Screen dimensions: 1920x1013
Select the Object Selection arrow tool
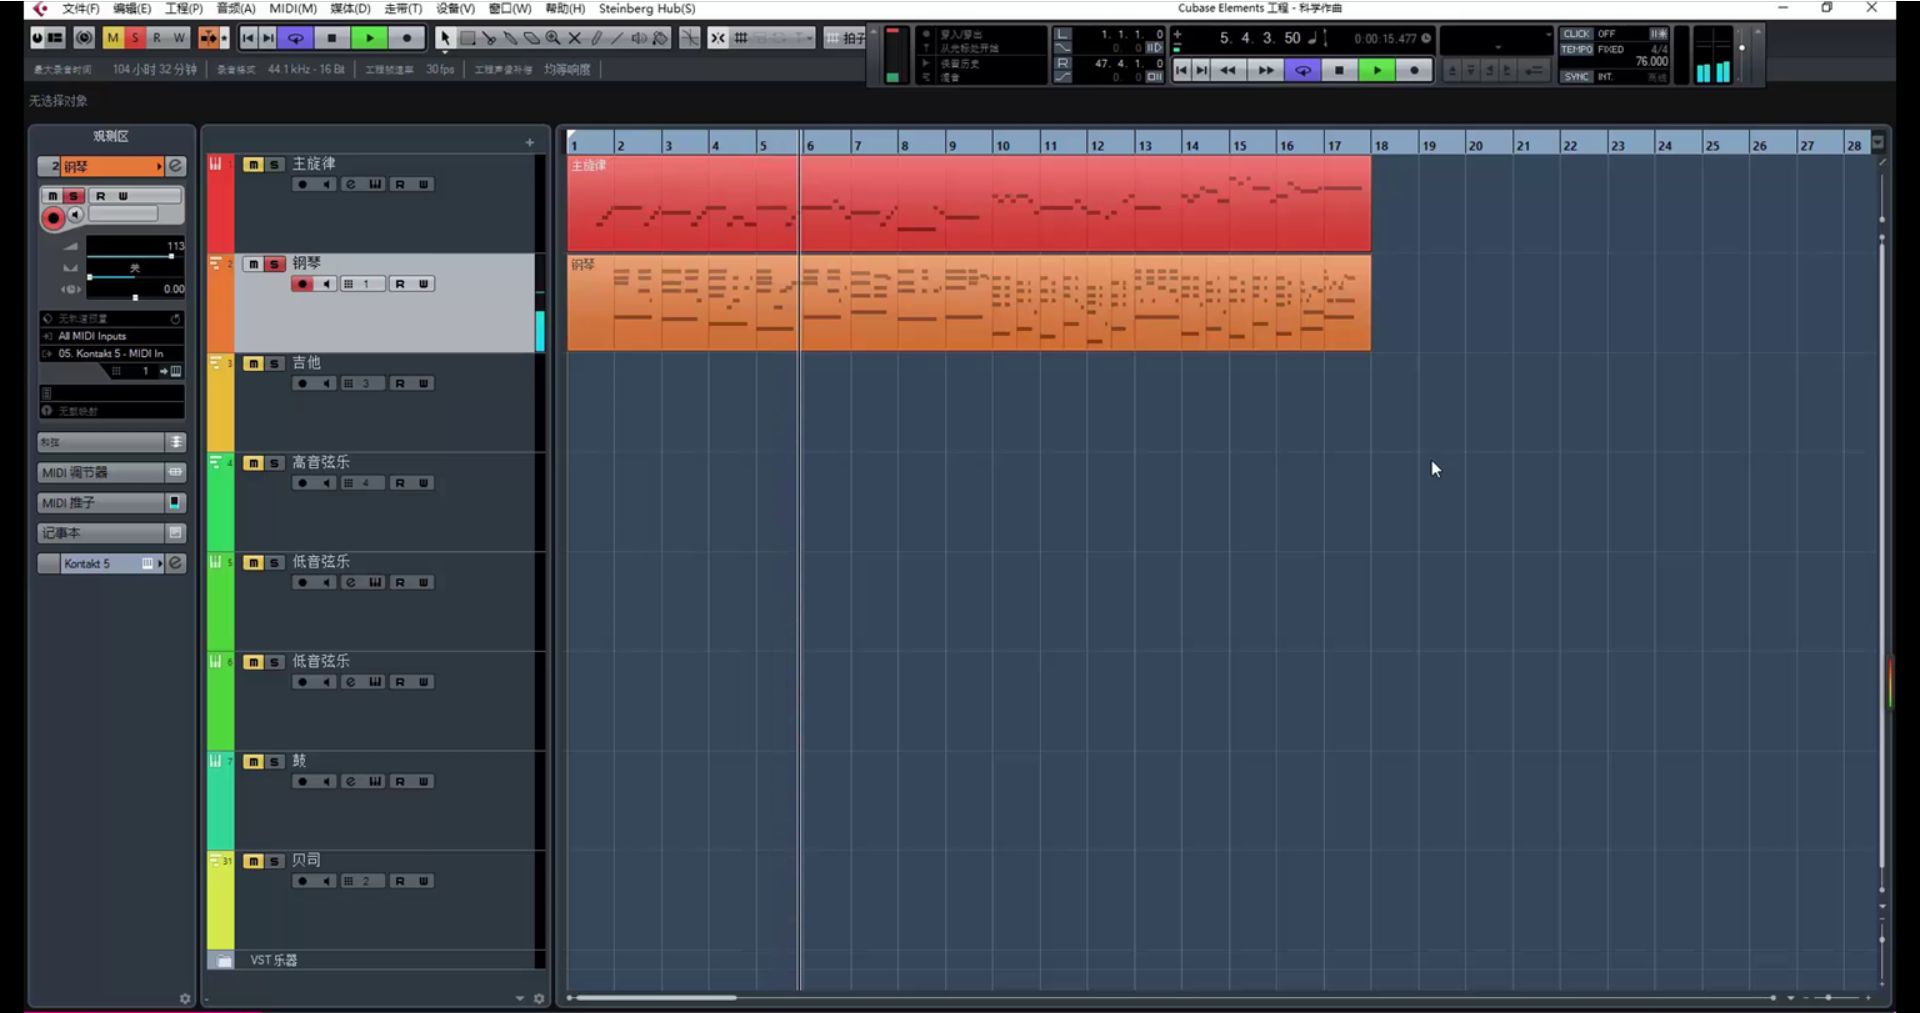tap(444, 38)
